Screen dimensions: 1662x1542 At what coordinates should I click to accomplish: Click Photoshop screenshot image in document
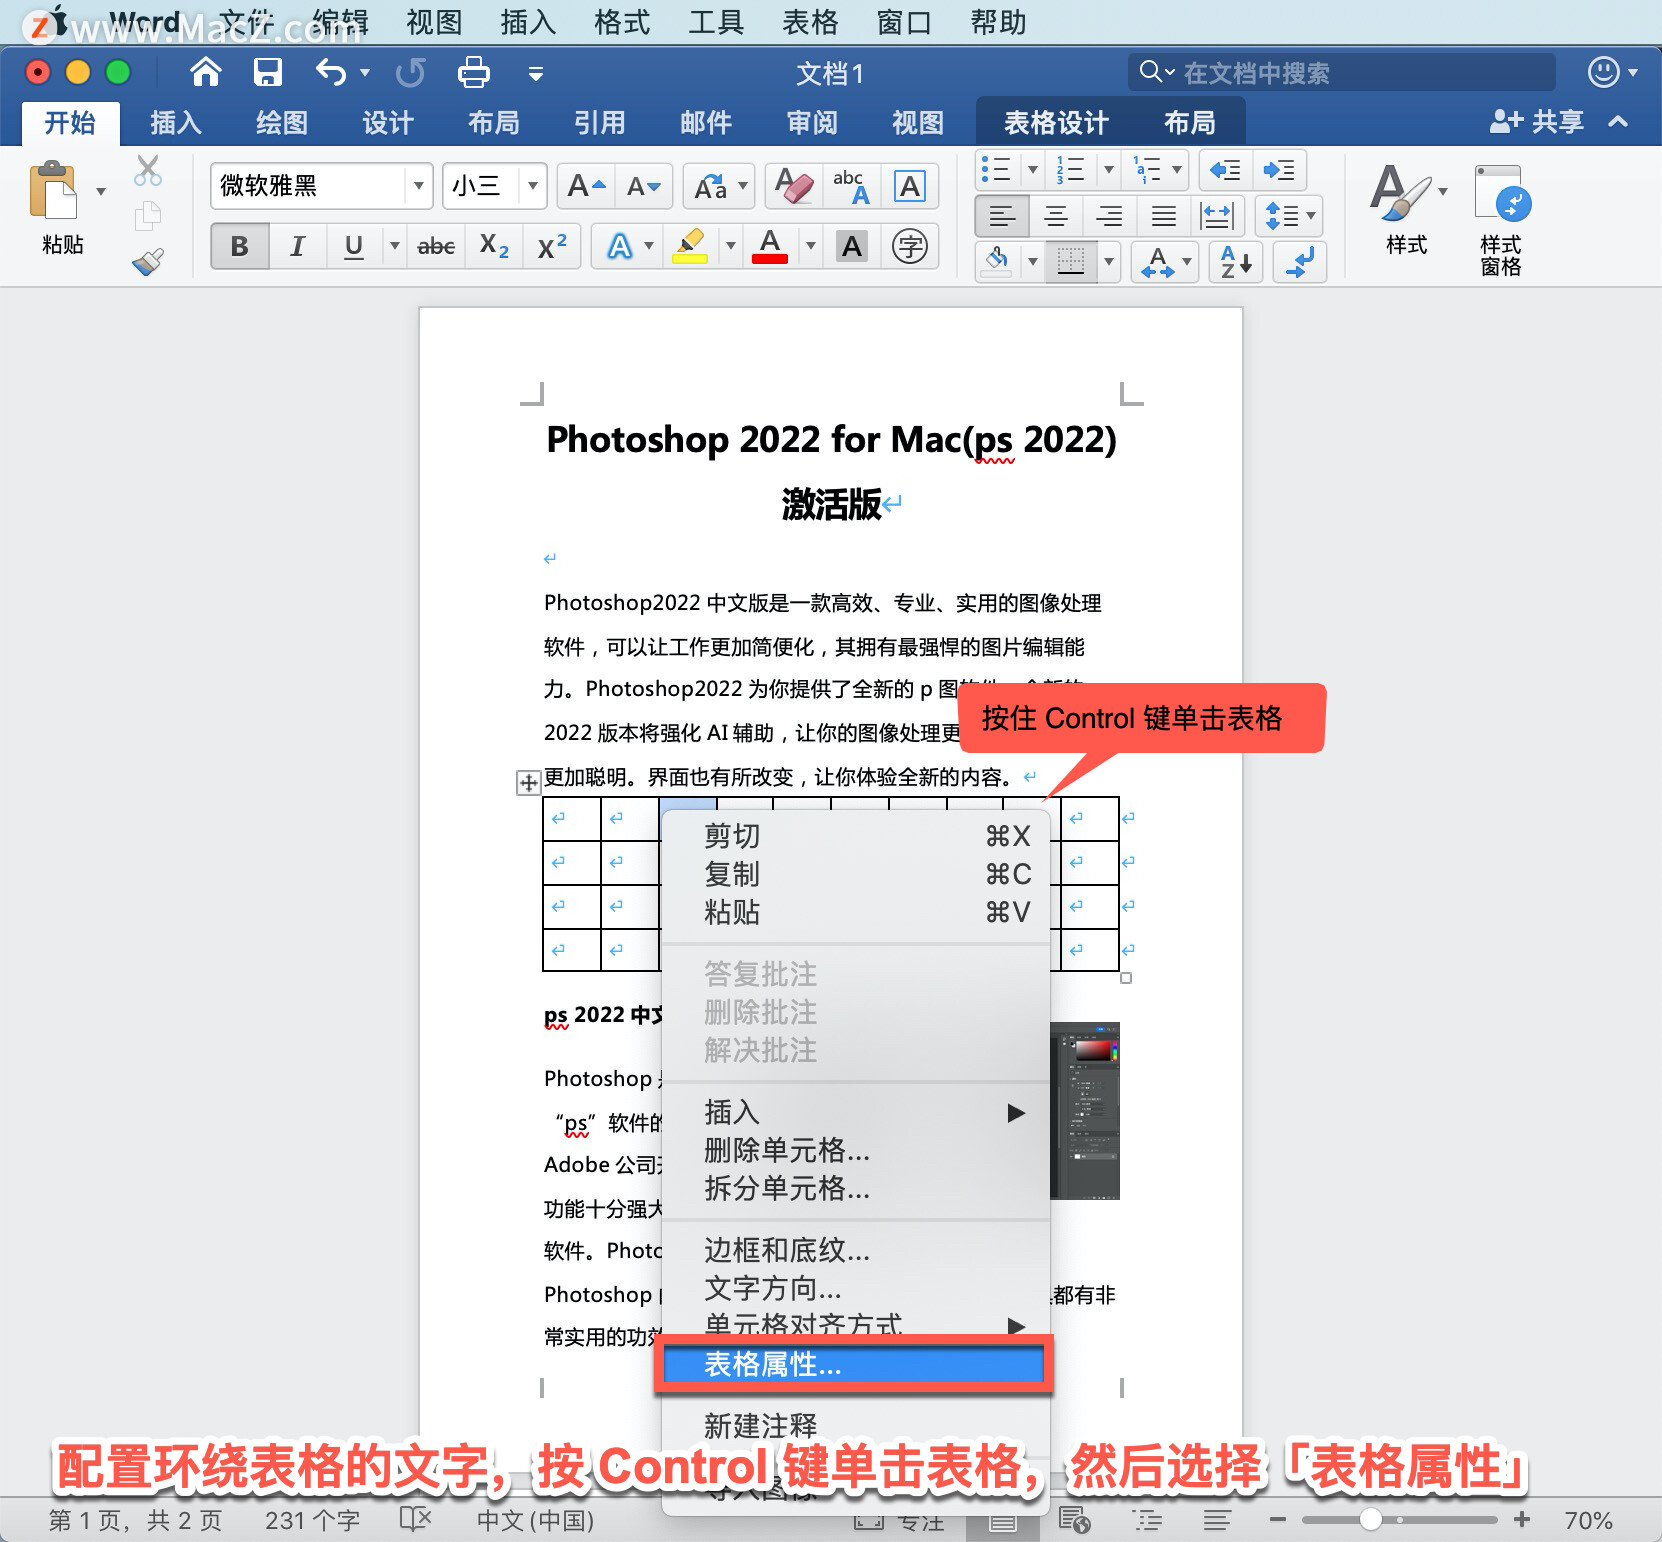pos(1085,1110)
